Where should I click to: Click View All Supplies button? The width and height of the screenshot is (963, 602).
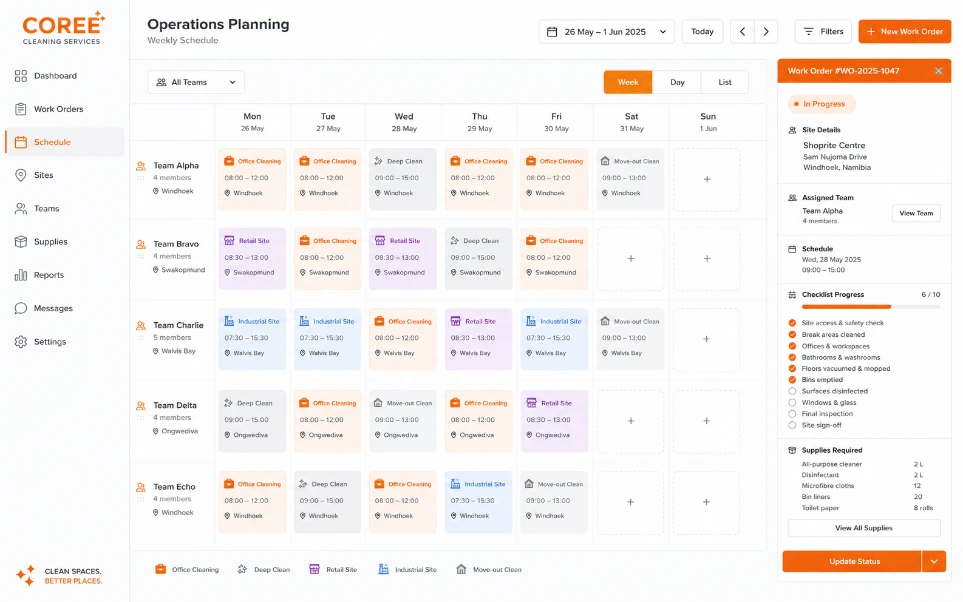(x=864, y=528)
